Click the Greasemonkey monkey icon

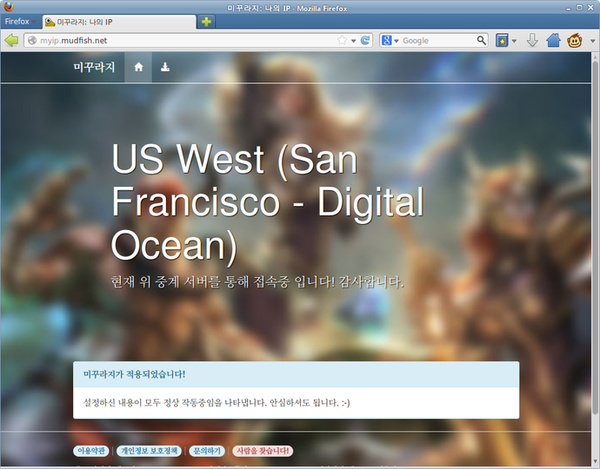[x=574, y=40]
